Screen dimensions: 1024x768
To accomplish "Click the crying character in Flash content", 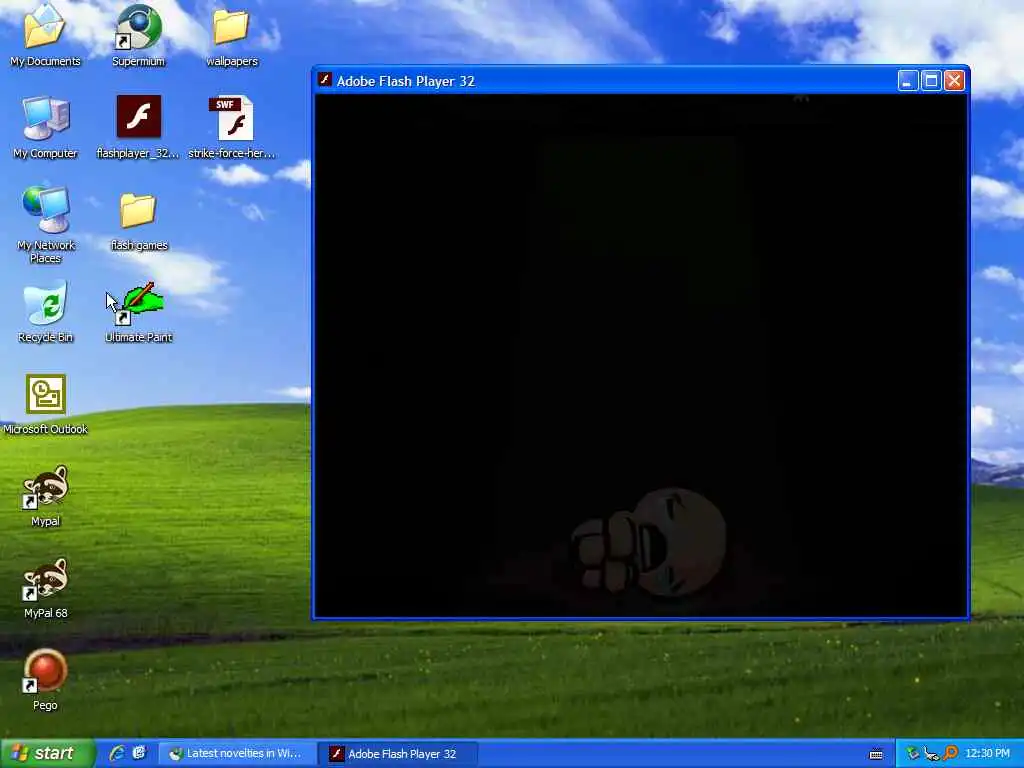I will pyautogui.click(x=648, y=542).
